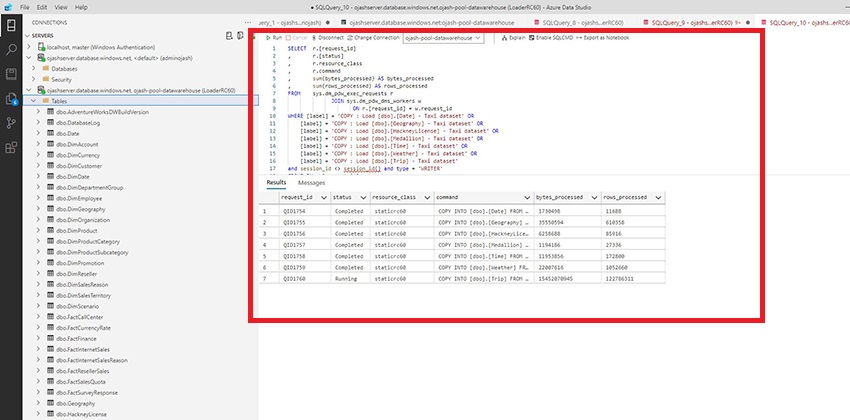Switch to the SQLQuery_9 tab

pos(697,23)
